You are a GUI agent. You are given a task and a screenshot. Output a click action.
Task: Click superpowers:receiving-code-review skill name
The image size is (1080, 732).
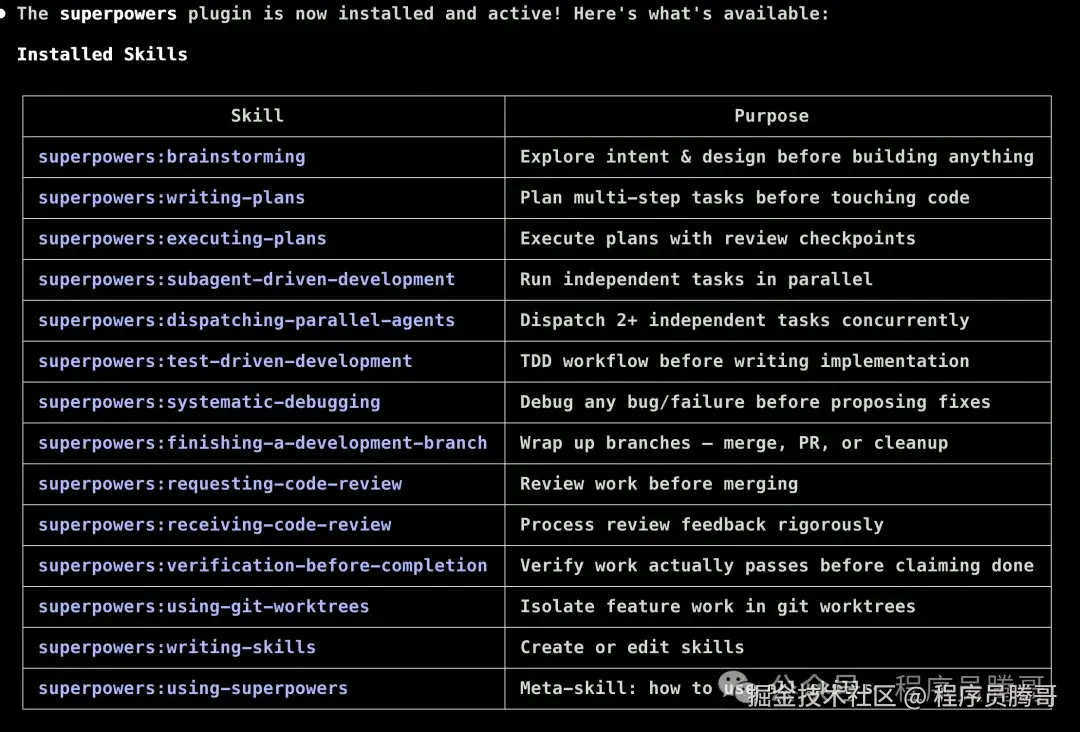pyautogui.click(x=214, y=525)
